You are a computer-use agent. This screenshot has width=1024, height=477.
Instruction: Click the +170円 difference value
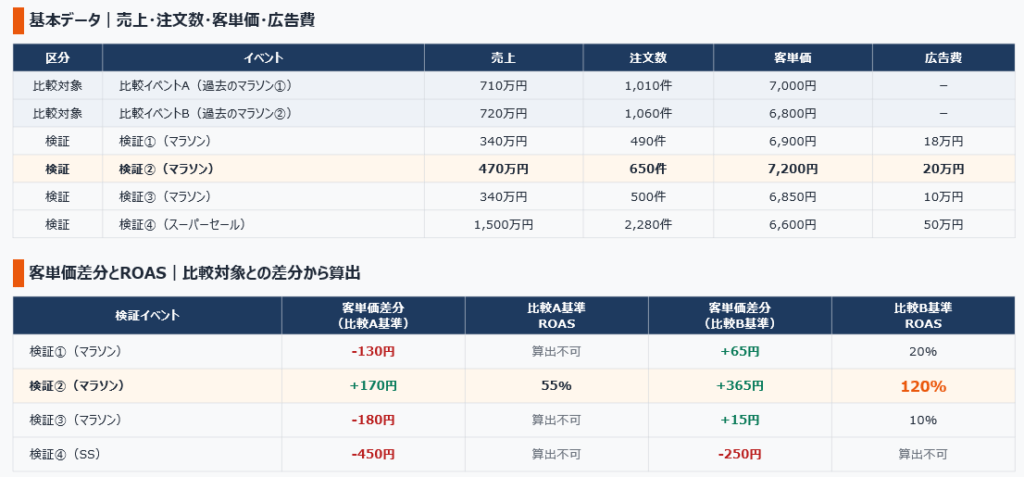[x=374, y=386]
